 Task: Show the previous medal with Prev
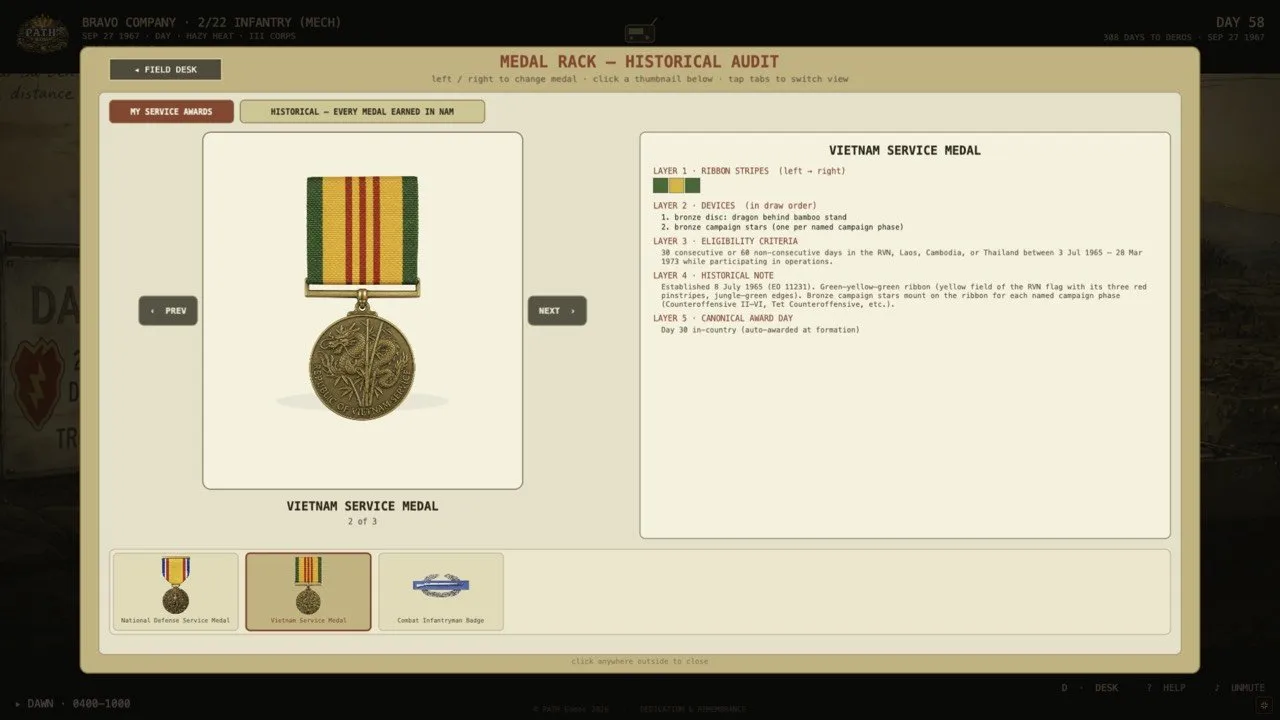[168, 311]
